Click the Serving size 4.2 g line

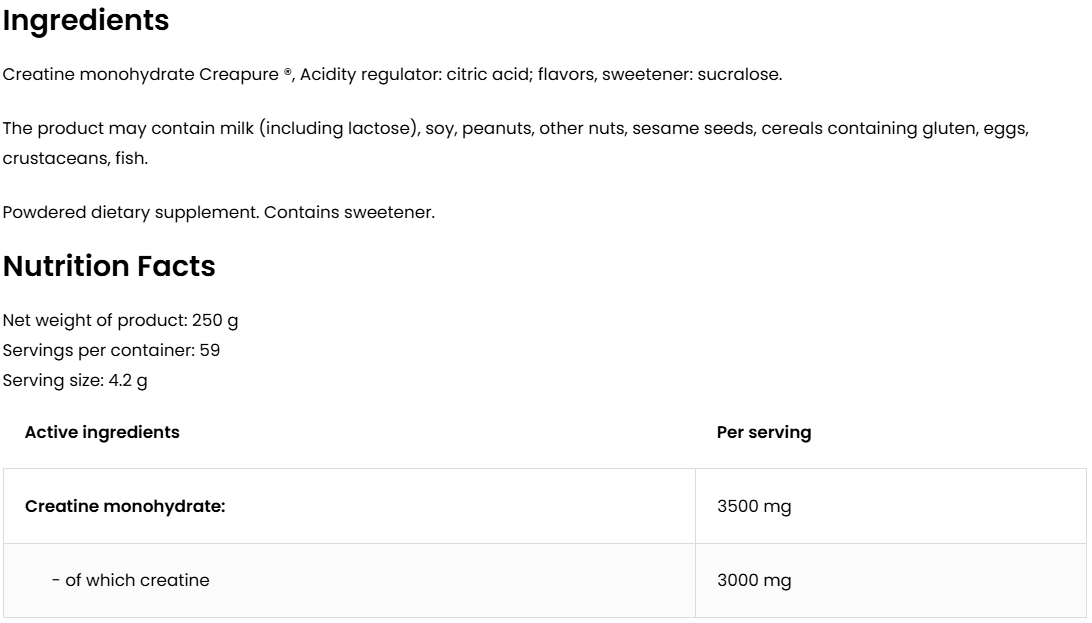76,381
